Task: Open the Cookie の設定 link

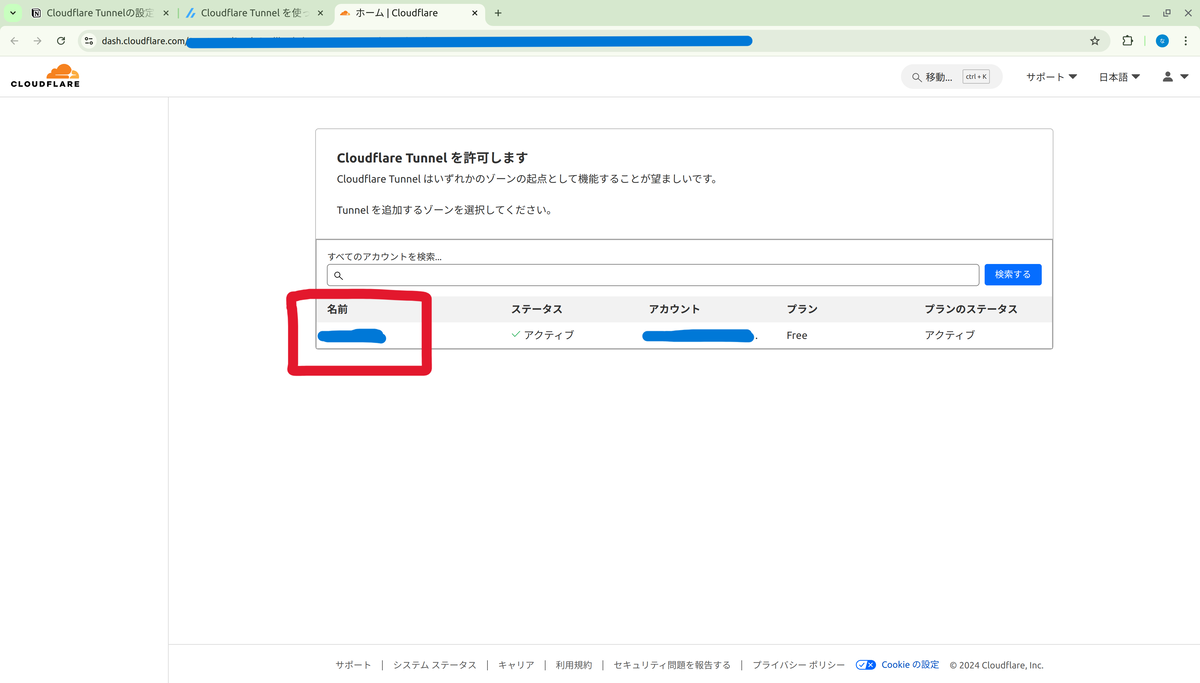Action: point(910,665)
